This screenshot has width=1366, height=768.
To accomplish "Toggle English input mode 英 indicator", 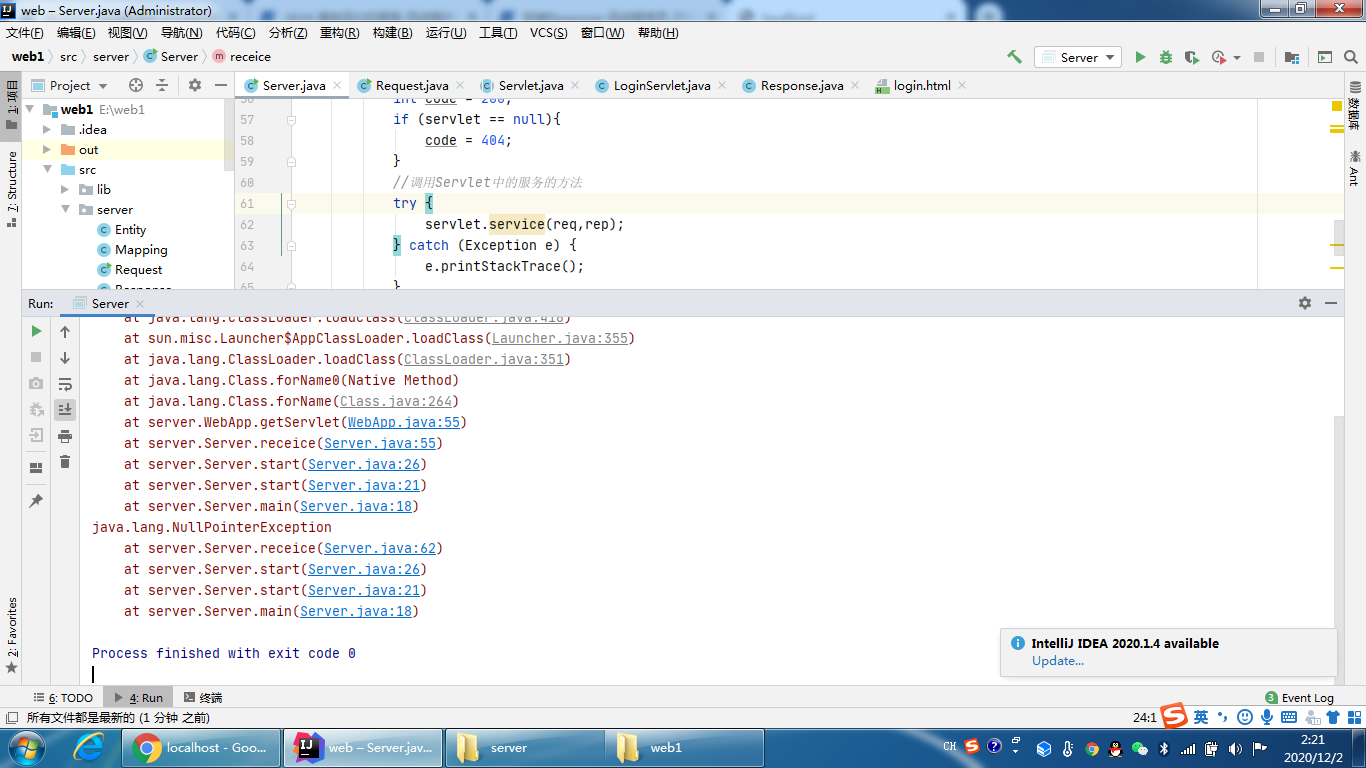I will pos(1200,717).
